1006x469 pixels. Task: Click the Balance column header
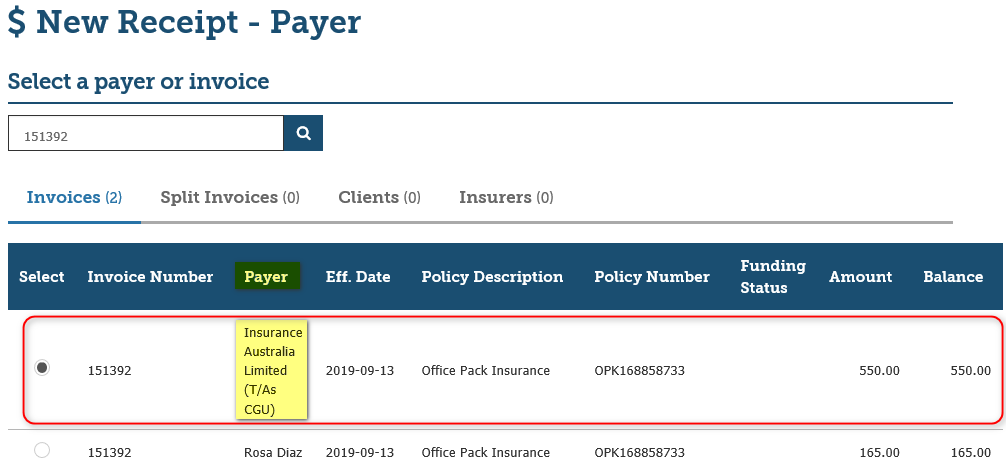[952, 277]
